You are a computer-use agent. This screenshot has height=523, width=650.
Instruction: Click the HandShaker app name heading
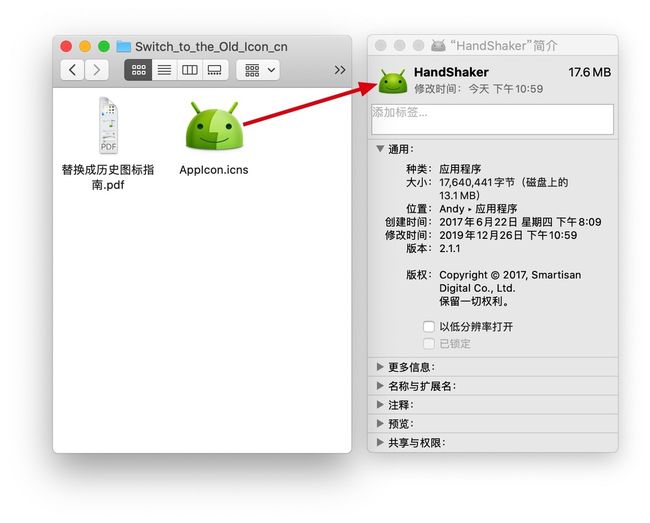[451, 72]
